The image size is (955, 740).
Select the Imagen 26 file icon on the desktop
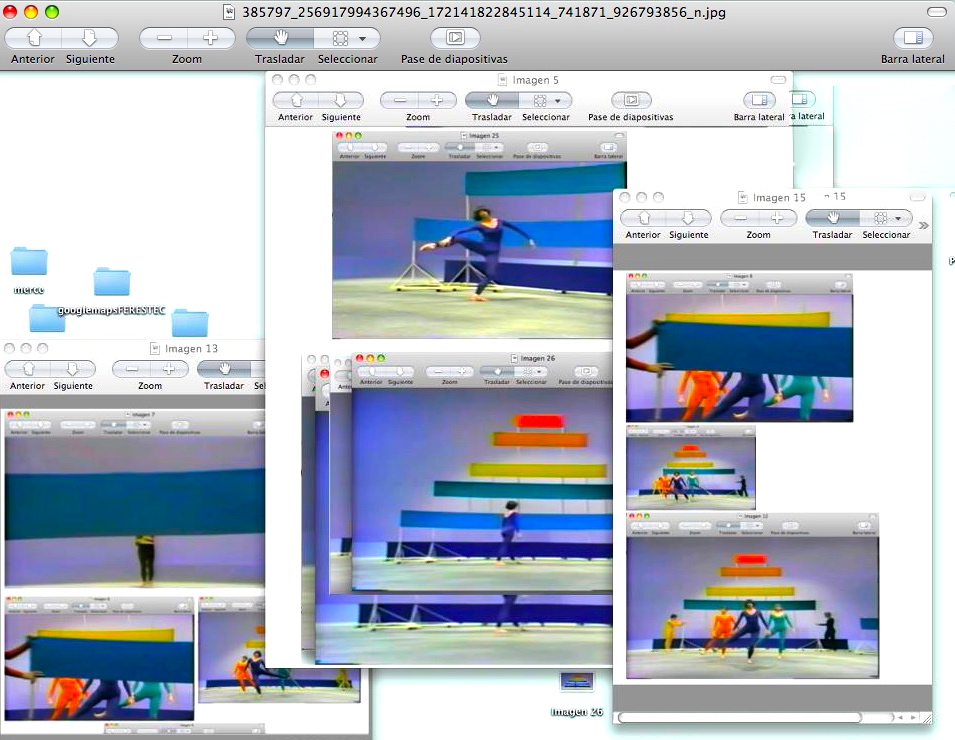point(577,682)
